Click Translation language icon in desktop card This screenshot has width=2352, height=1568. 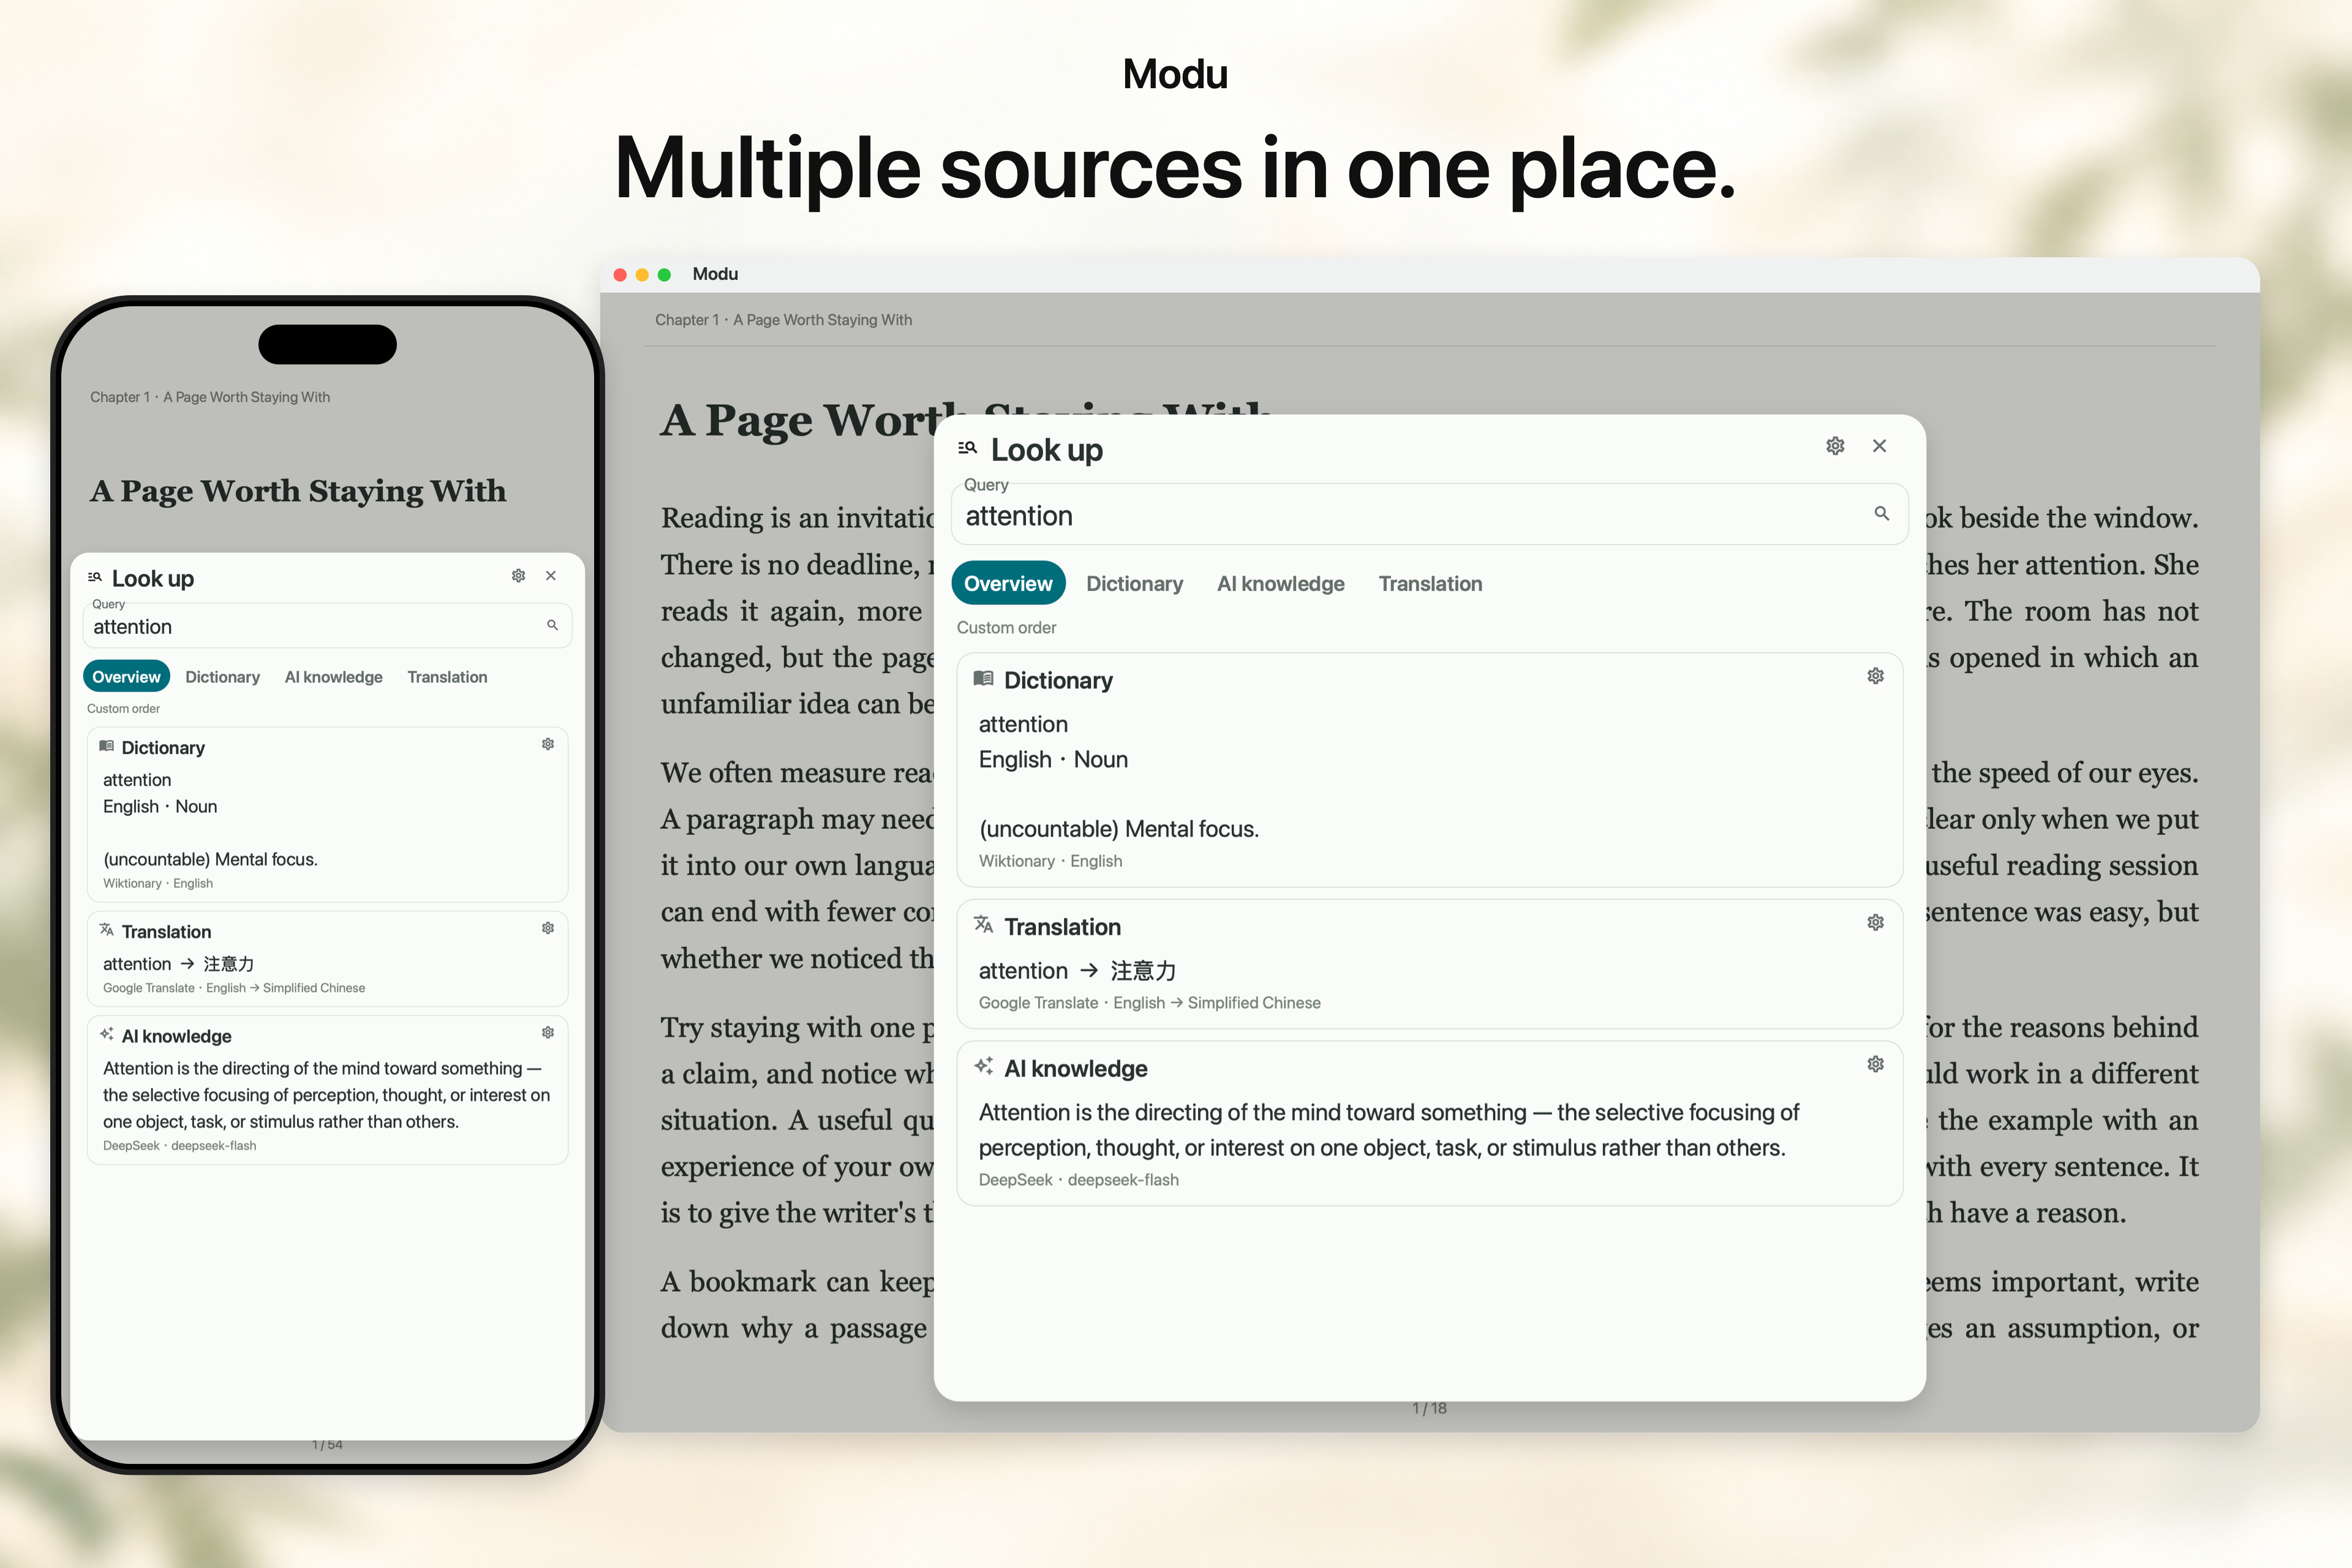(x=983, y=925)
